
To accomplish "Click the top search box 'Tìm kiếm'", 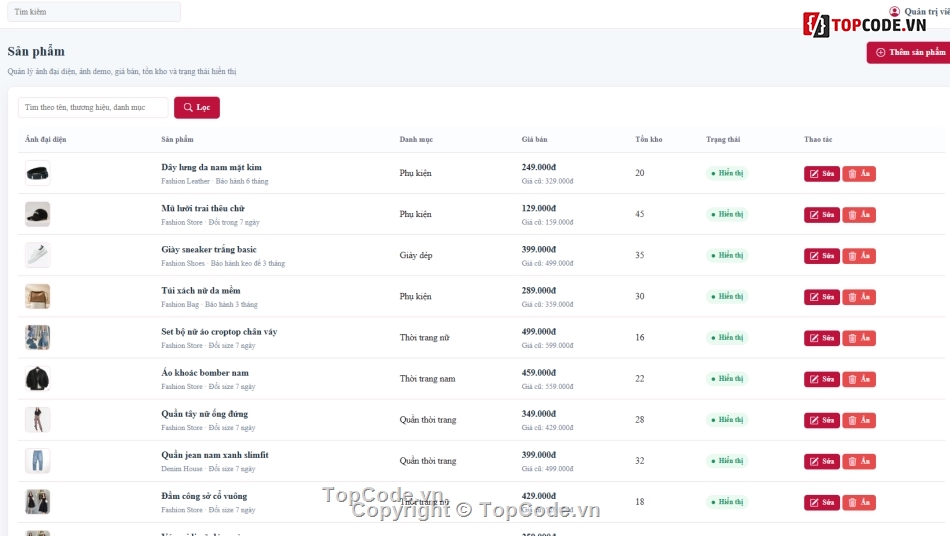I will tap(94, 12).
